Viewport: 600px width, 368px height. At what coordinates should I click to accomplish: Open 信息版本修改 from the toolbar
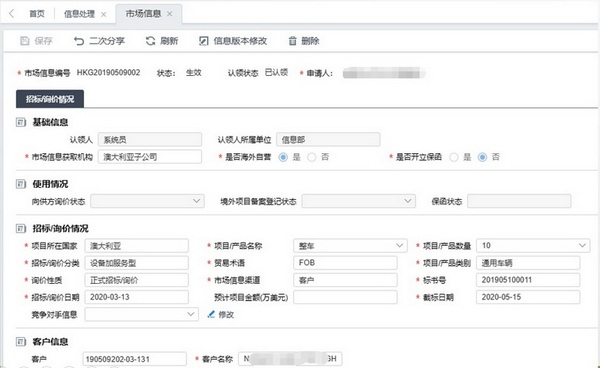[233, 41]
